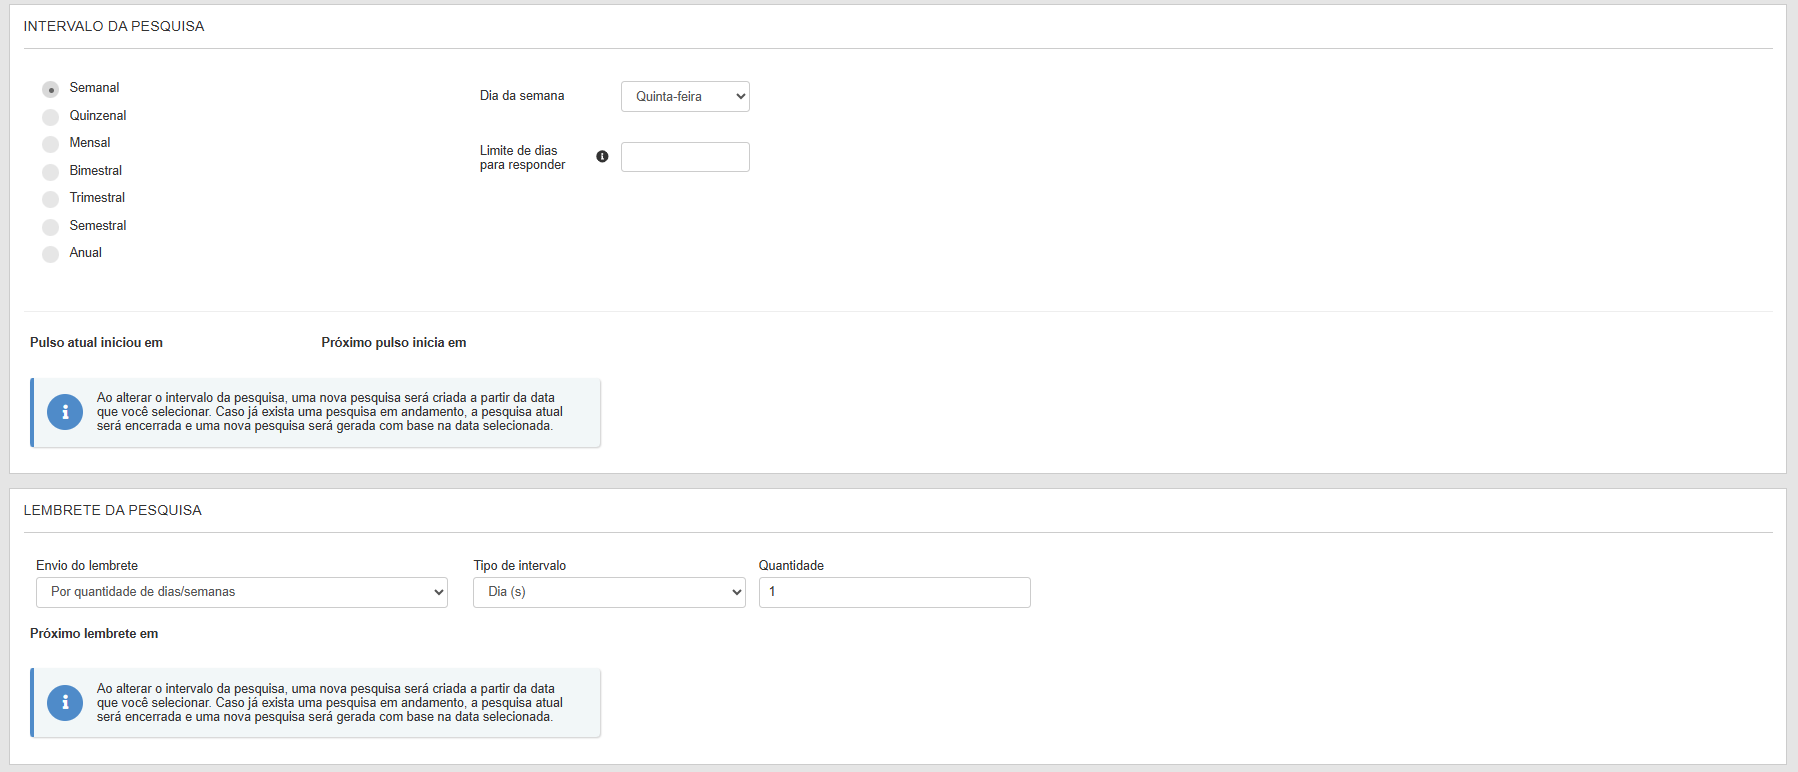
Task: Click the LEMBRETE DA PESQUISA section heading
Action: coord(113,510)
